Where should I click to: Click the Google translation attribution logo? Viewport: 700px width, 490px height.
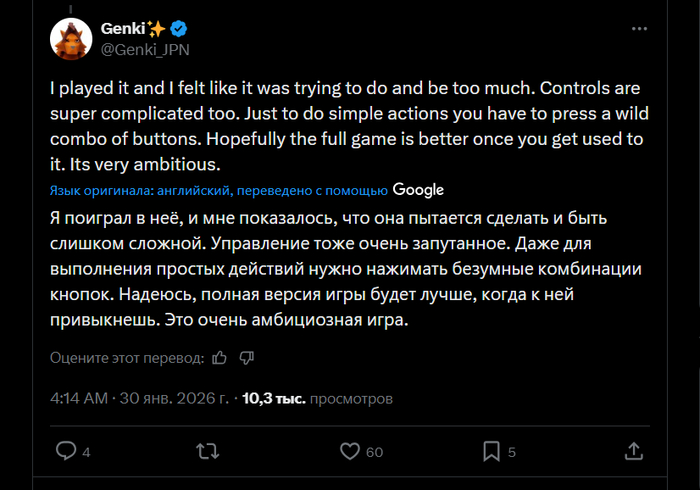tap(418, 189)
